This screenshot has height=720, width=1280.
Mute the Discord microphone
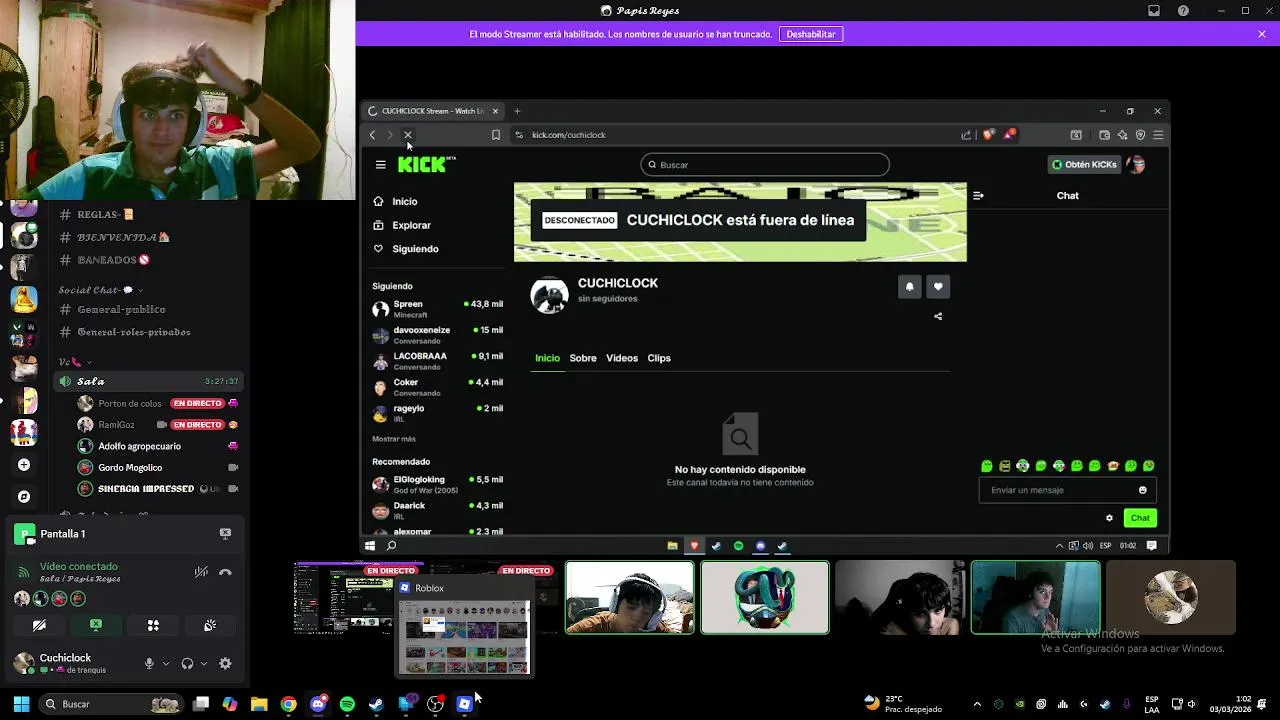[149, 663]
